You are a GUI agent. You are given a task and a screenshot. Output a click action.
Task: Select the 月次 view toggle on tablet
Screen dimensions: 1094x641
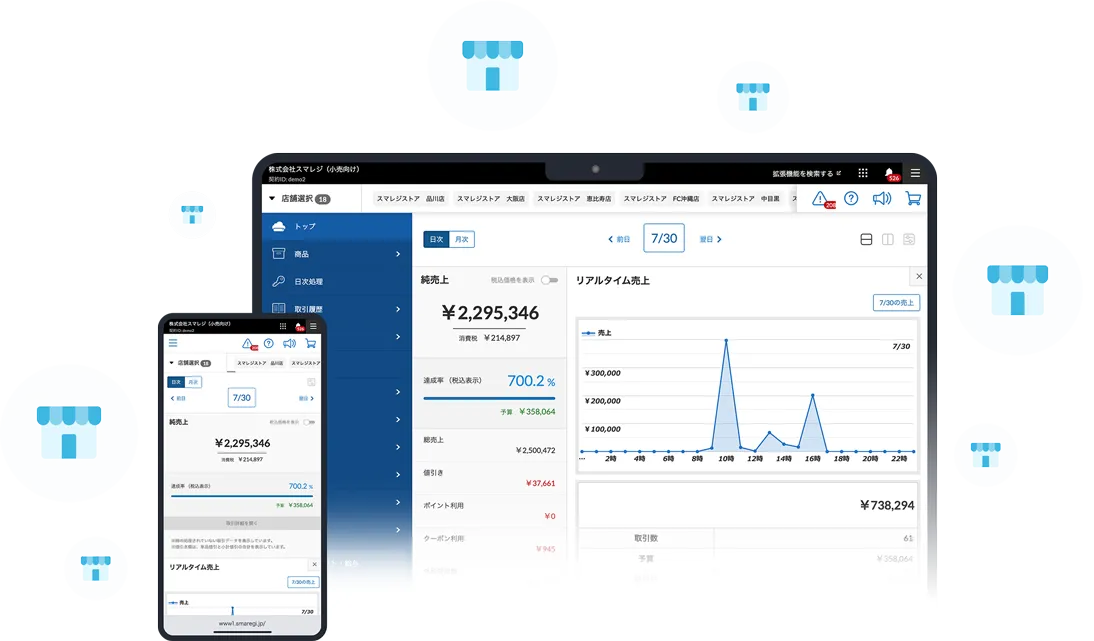[x=462, y=239]
